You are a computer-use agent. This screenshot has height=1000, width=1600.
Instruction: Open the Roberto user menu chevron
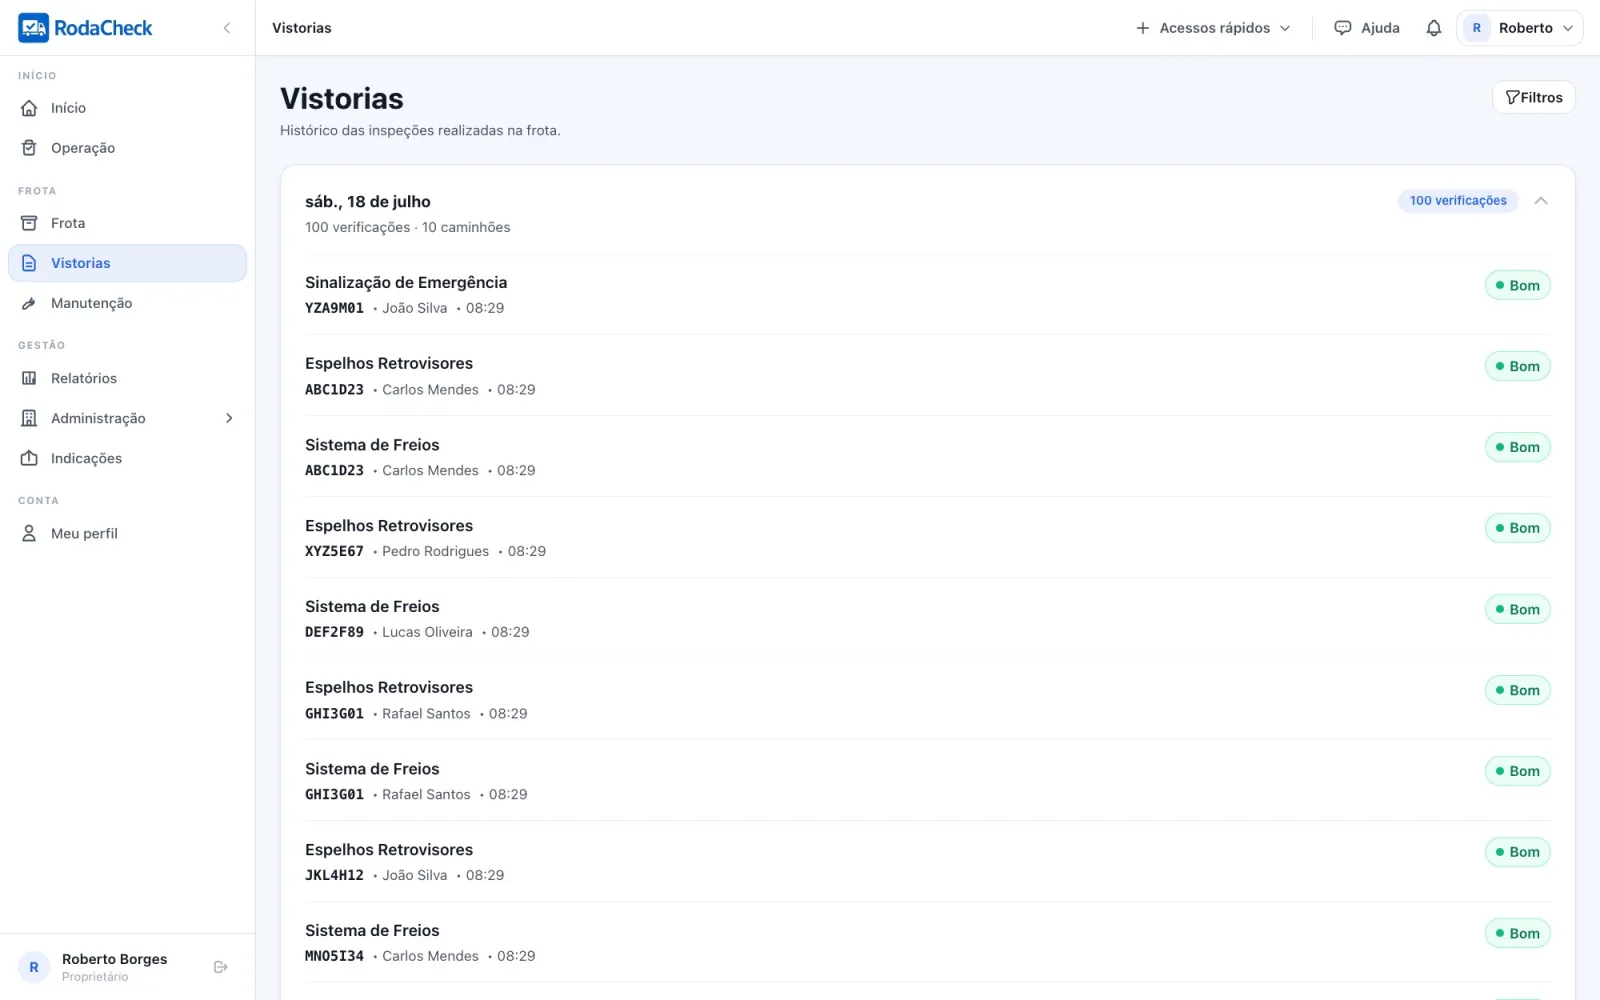1568,28
